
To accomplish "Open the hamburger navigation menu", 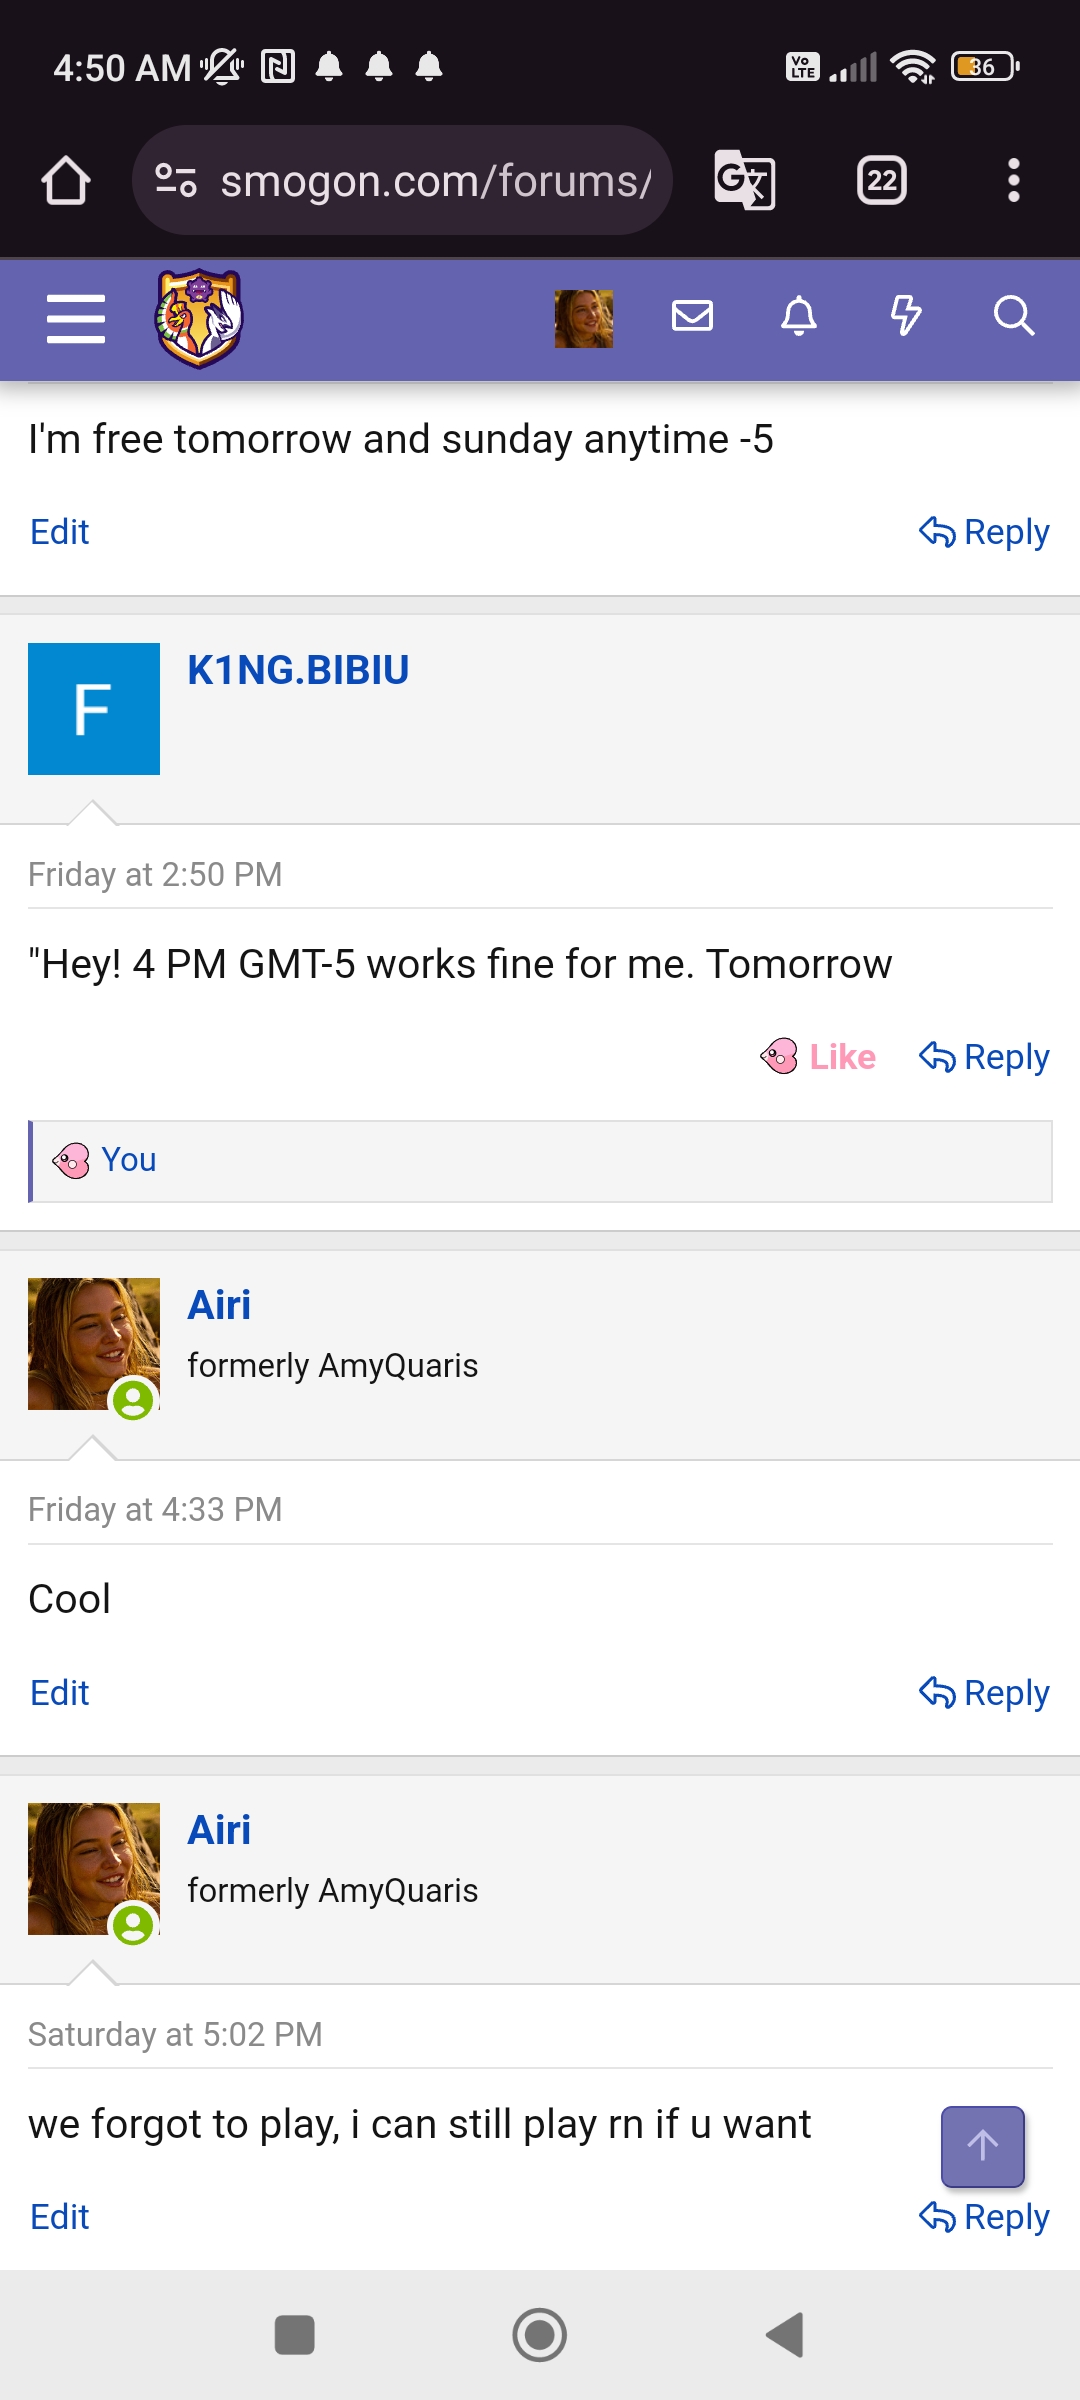I will (x=76, y=319).
